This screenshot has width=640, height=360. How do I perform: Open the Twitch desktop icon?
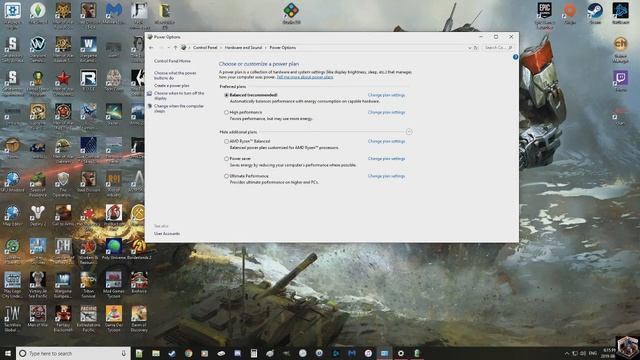point(620,80)
